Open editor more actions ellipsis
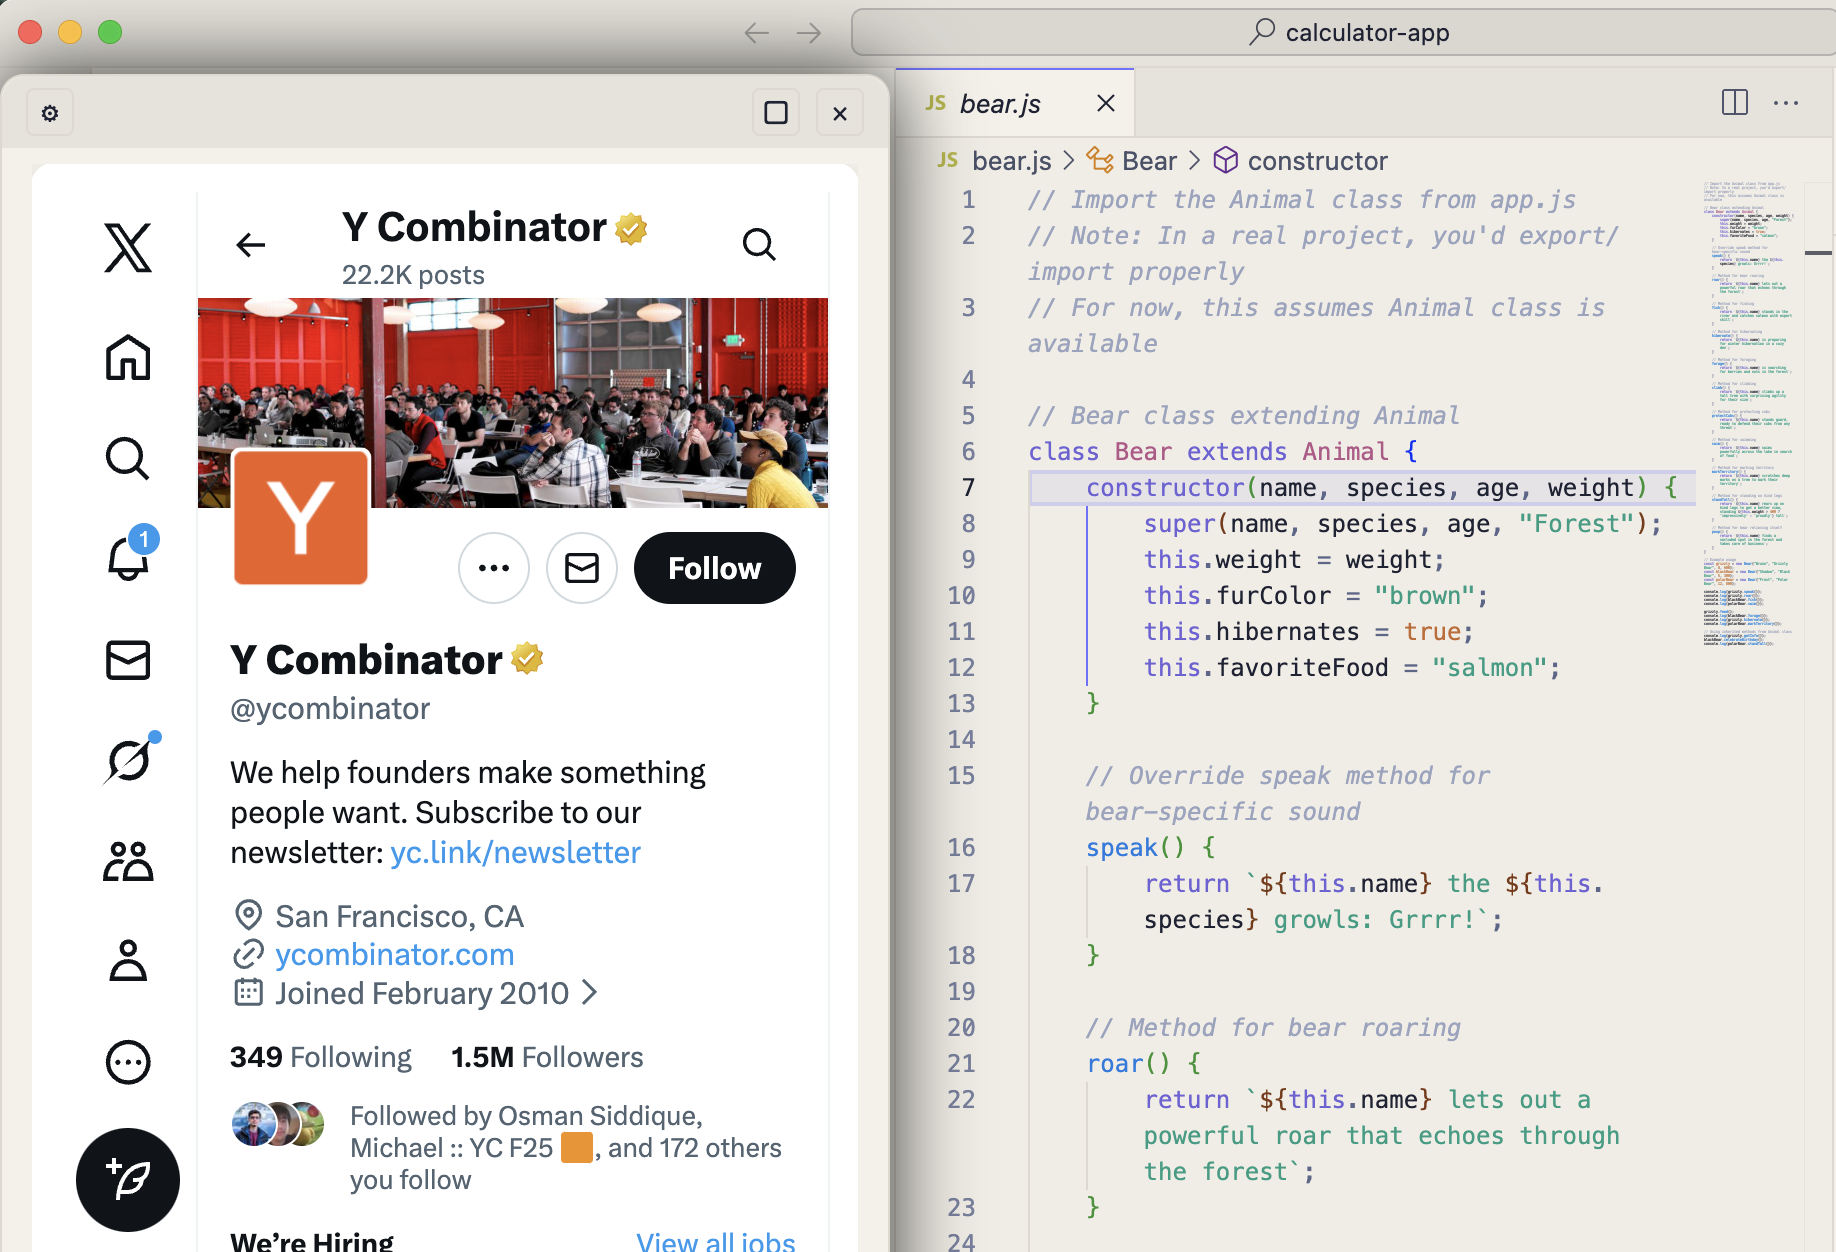1836x1252 pixels. click(x=1786, y=102)
